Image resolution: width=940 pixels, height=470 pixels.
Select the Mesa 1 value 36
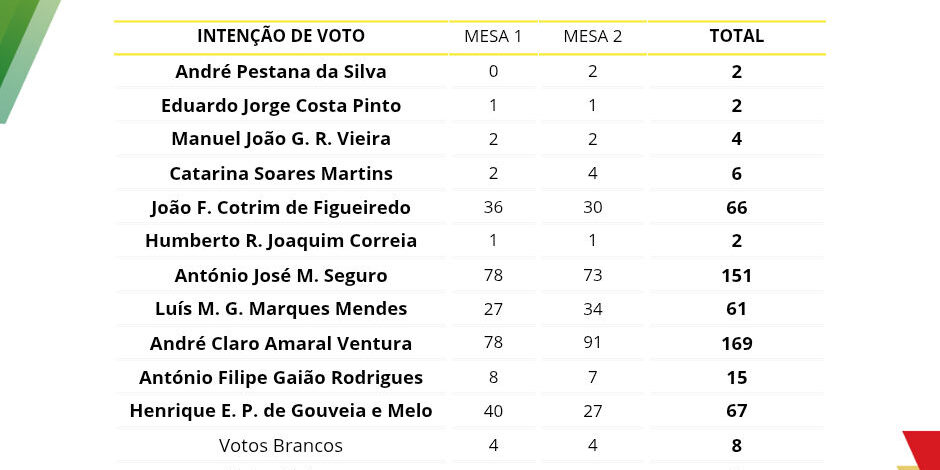pos(493,208)
